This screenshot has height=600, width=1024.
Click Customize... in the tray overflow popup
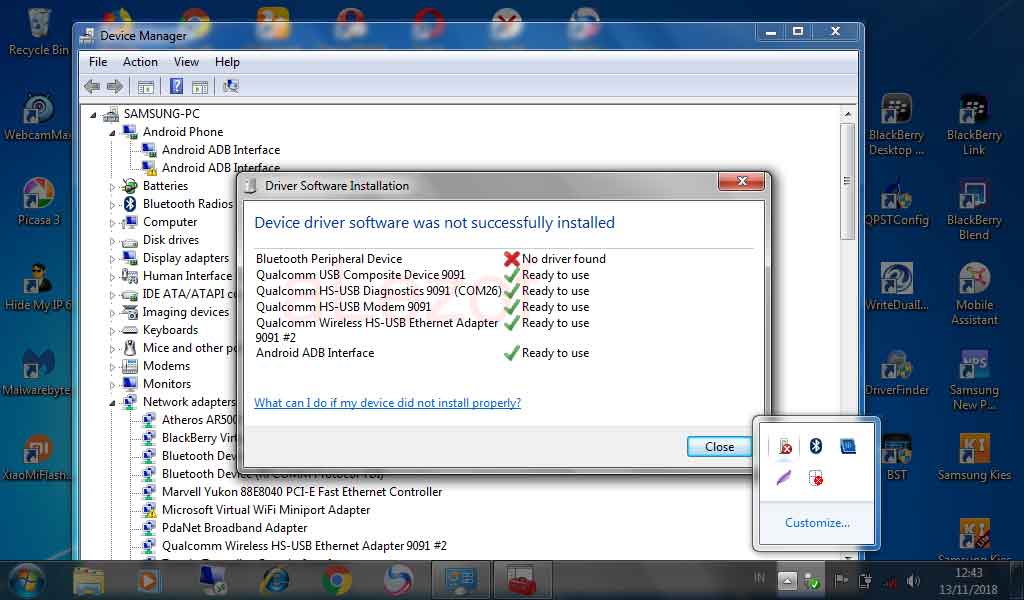tap(817, 523)
